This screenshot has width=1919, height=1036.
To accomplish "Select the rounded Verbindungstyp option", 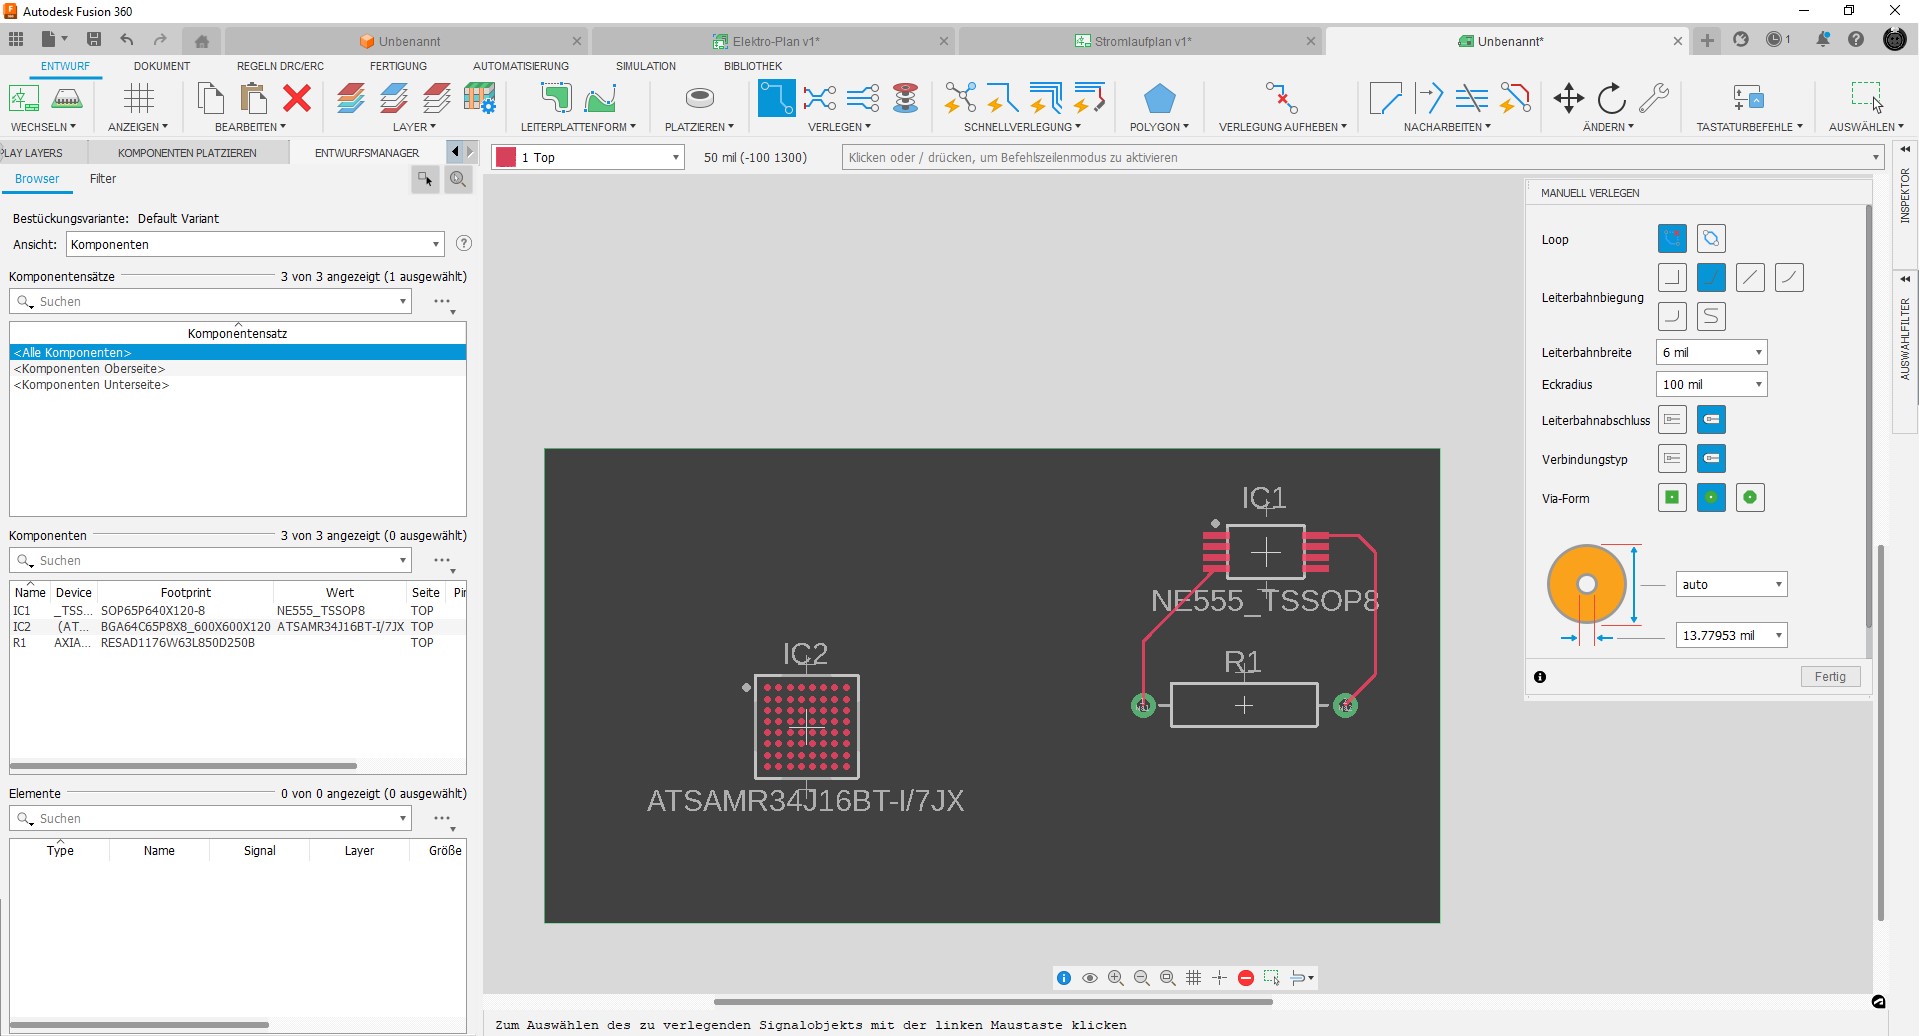I will [x=1711, y=459].
